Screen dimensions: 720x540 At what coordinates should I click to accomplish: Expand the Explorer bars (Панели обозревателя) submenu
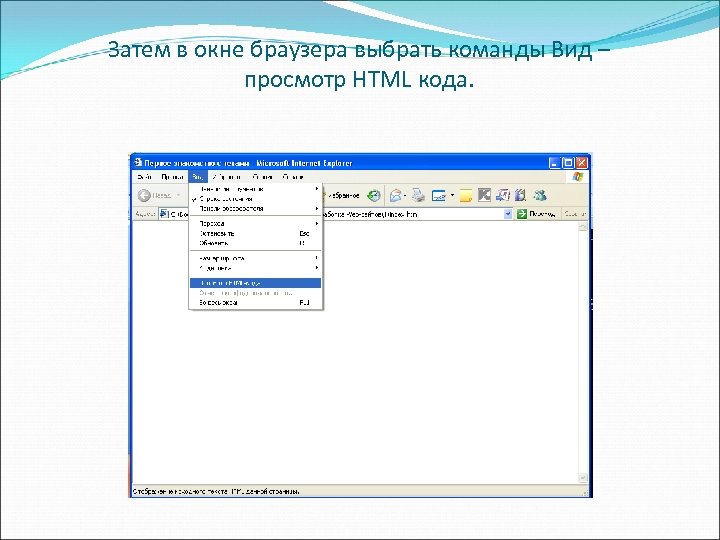pyautogui.click(x=256, y=208)
